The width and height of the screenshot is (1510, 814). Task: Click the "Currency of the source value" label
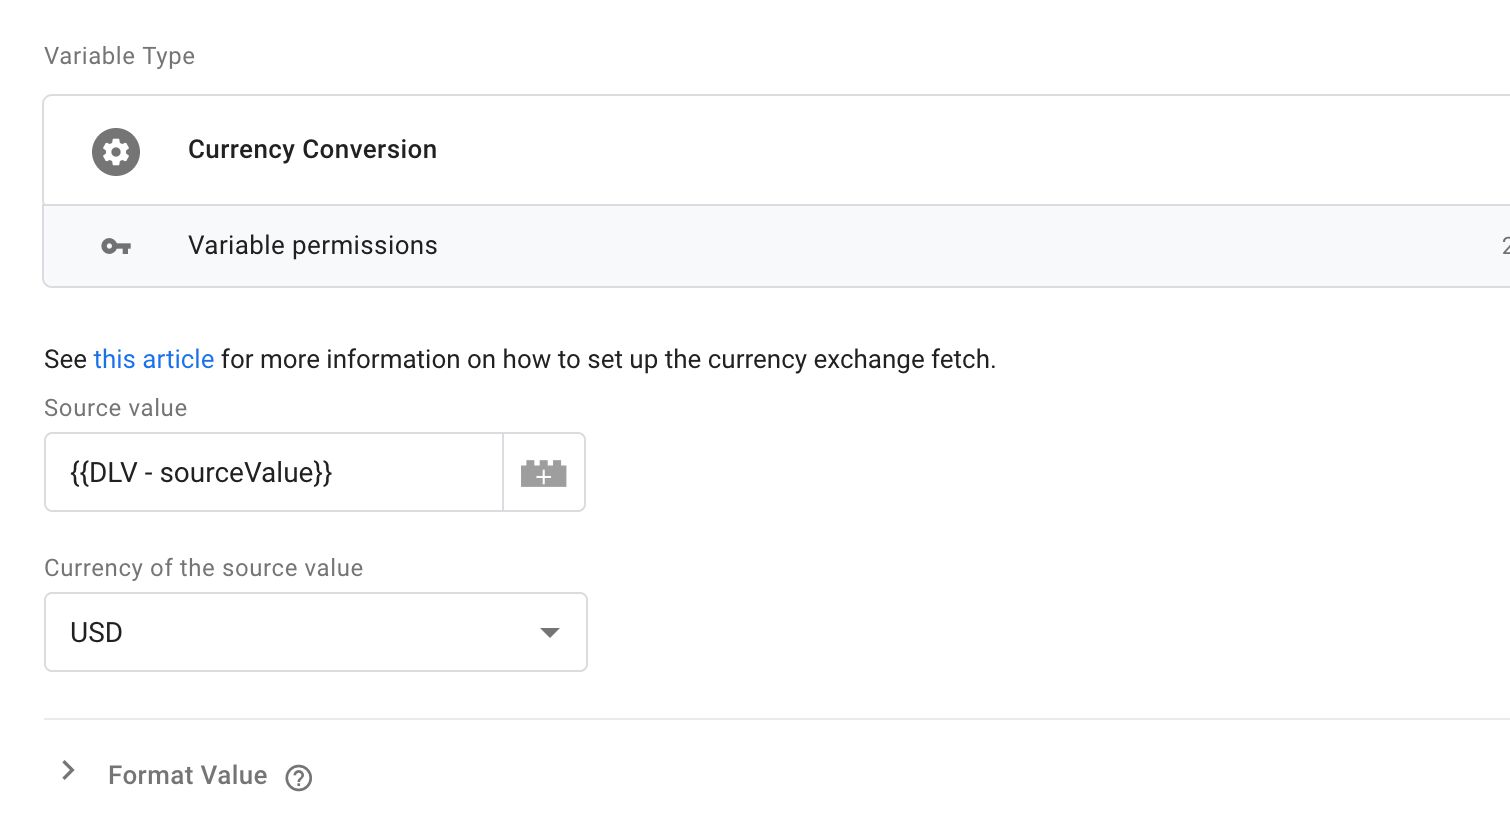204,568
